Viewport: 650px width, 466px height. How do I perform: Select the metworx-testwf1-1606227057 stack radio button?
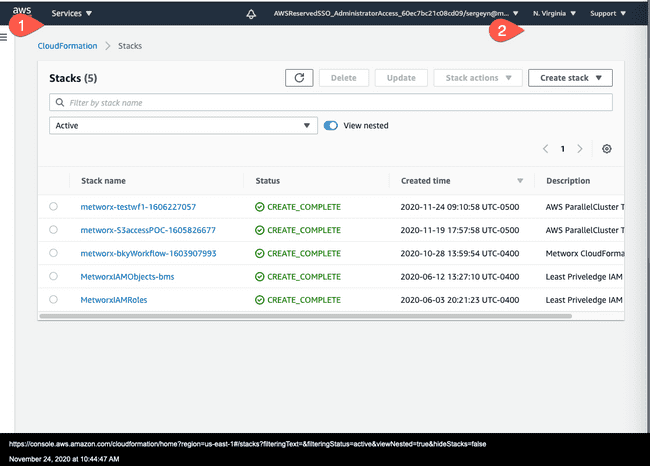pos(53,206)
